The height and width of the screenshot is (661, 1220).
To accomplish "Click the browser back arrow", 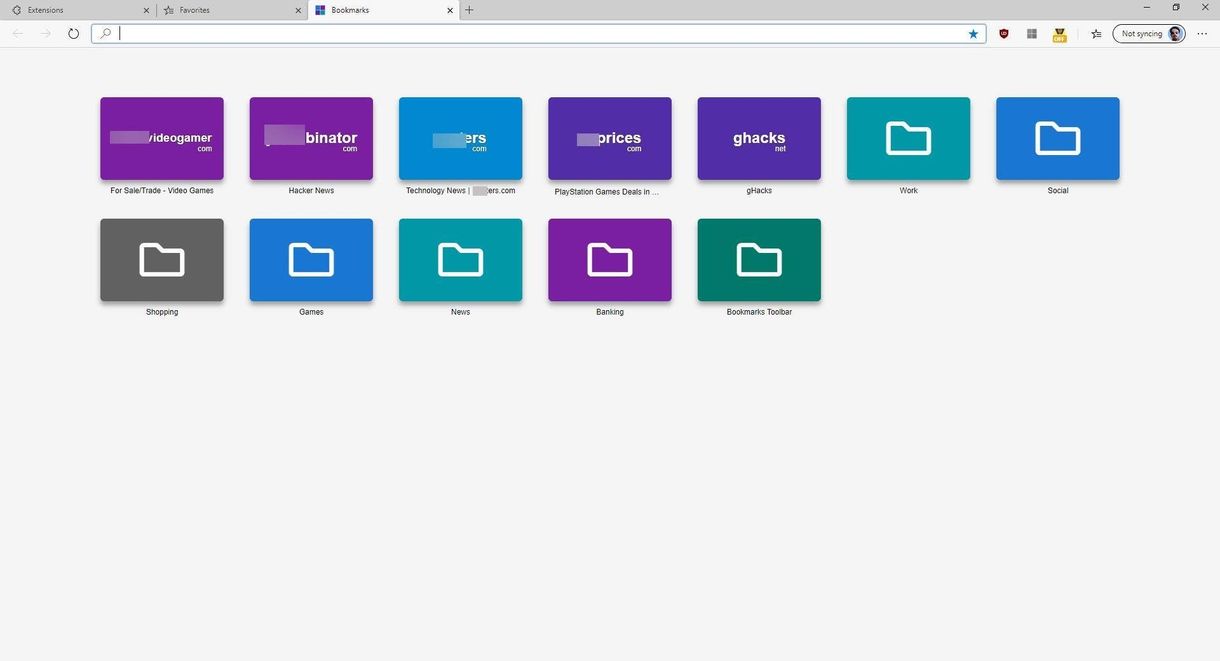I will 18,33.
